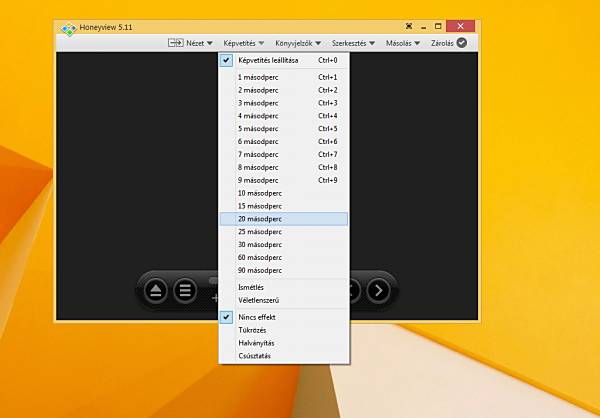Viewport: 600px width, 418px height.
Task: Select Tükrözés transition effect
Action: 284,330
